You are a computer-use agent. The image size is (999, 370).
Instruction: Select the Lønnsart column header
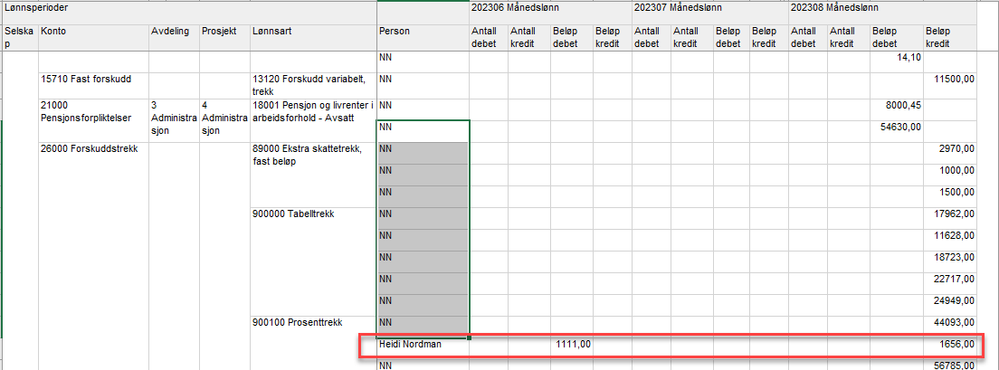coord(313,37)
